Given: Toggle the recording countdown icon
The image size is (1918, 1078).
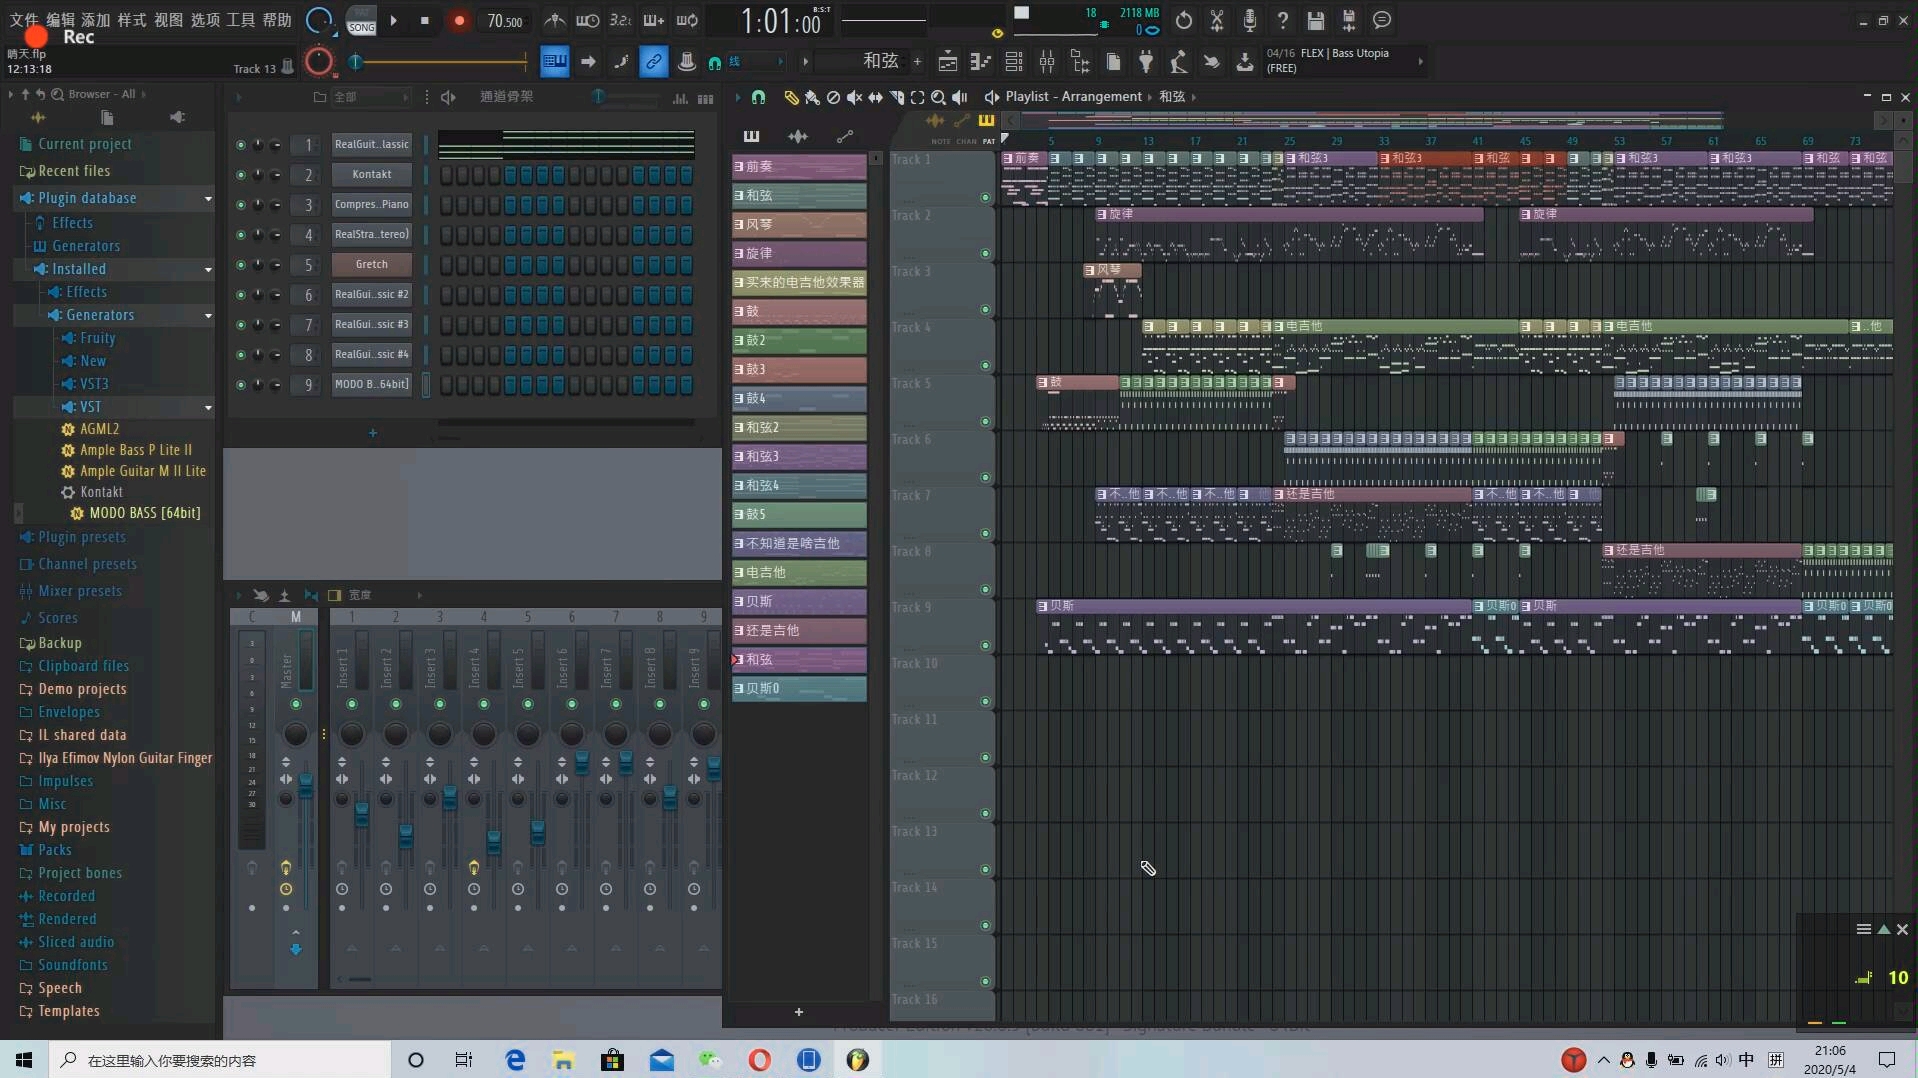Looking at the screenshot, I should [621, 20].
